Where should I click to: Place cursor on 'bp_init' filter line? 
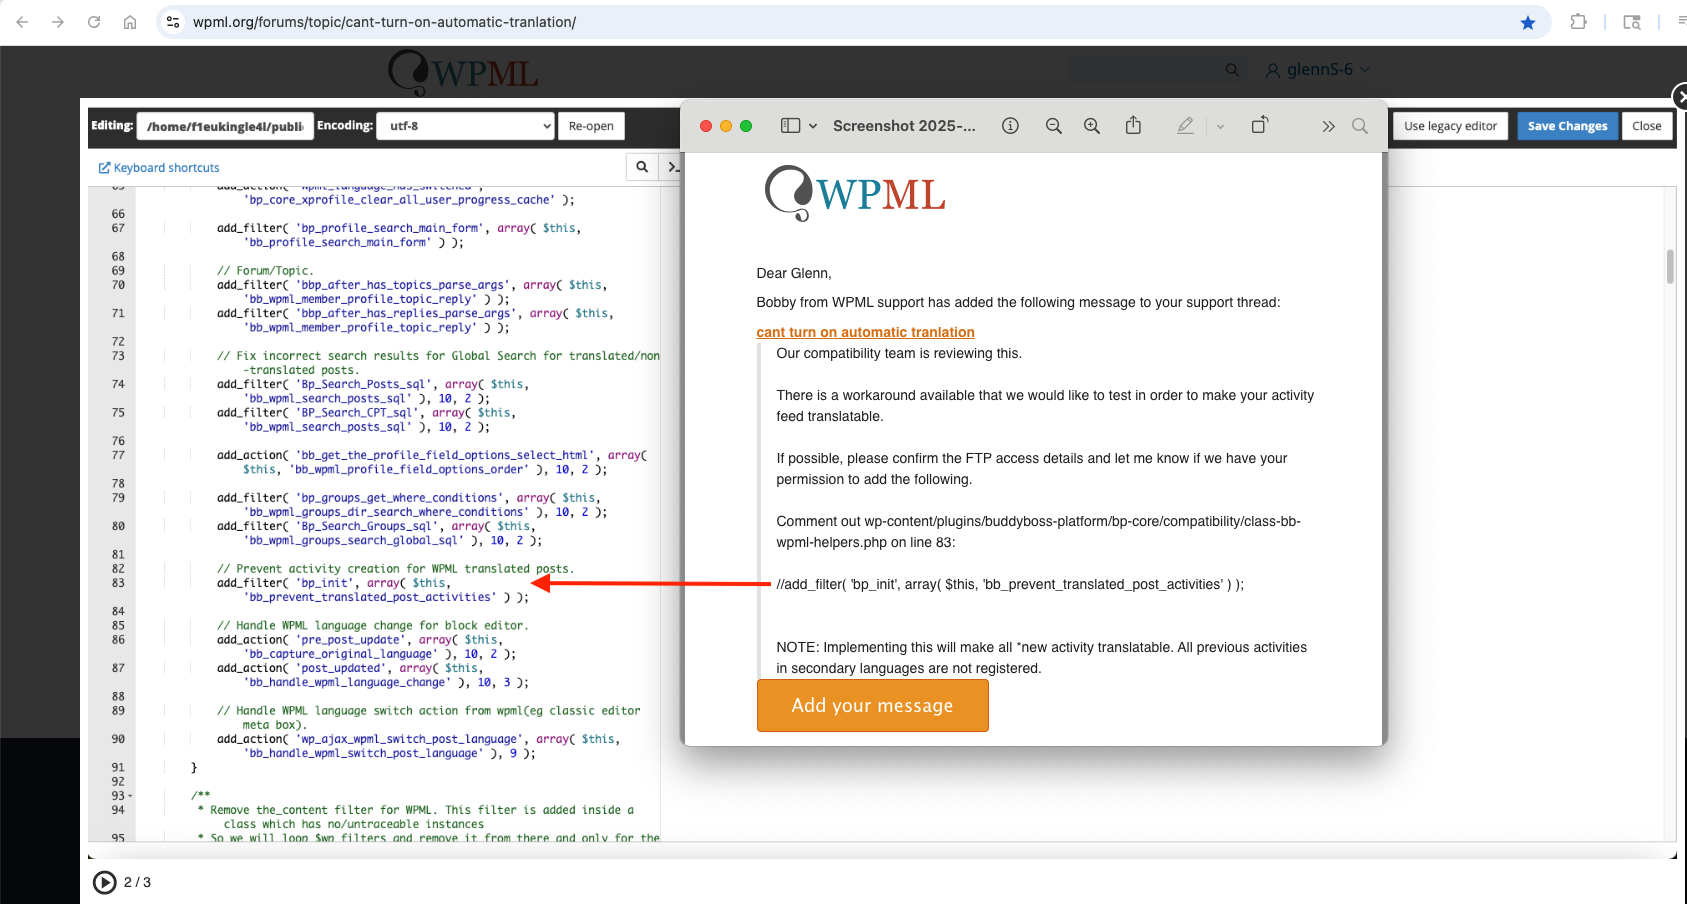[334, 583]
